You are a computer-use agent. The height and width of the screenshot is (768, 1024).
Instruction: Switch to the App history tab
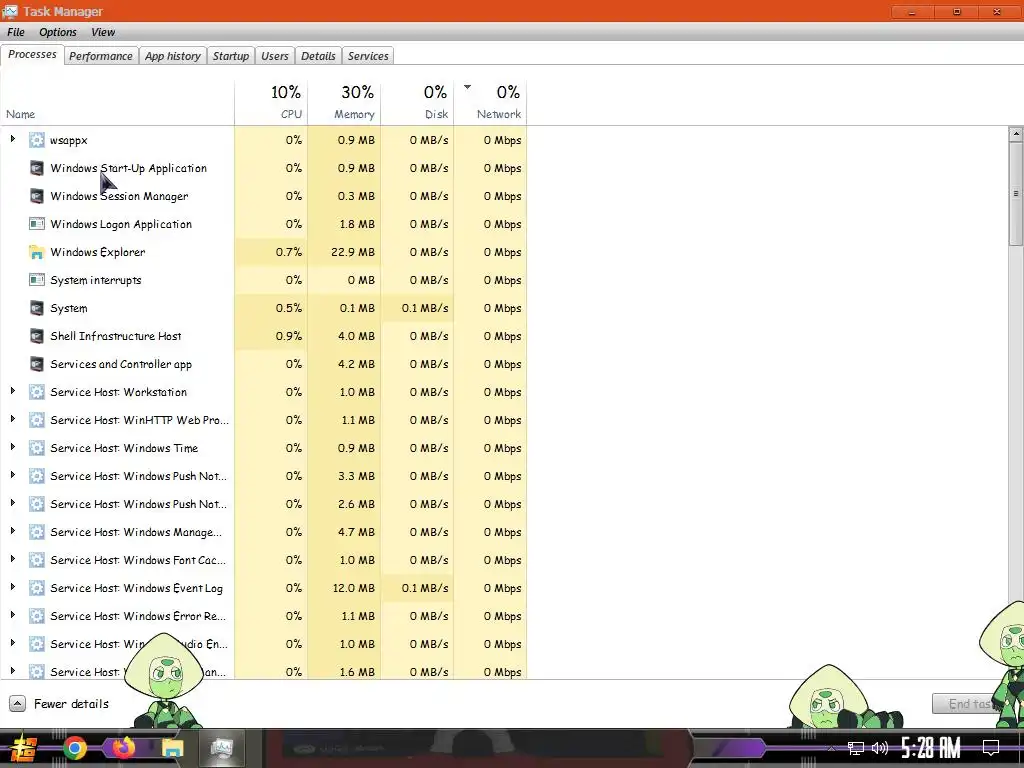coord(172,56)
